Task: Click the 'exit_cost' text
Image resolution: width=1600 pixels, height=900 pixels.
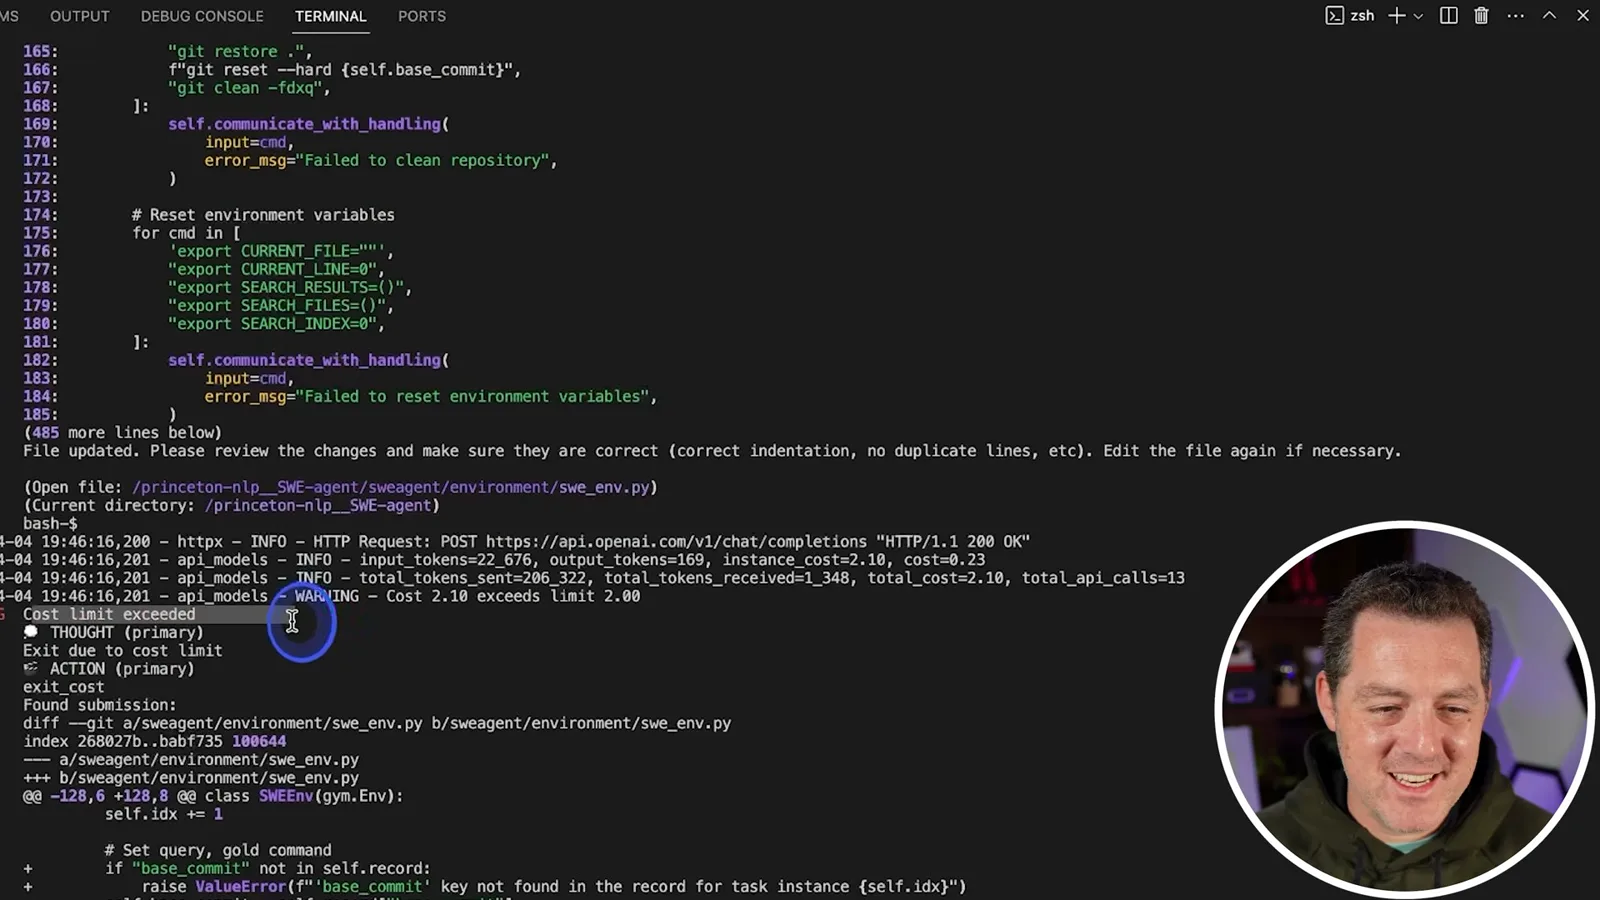Action: coord(64,687)
